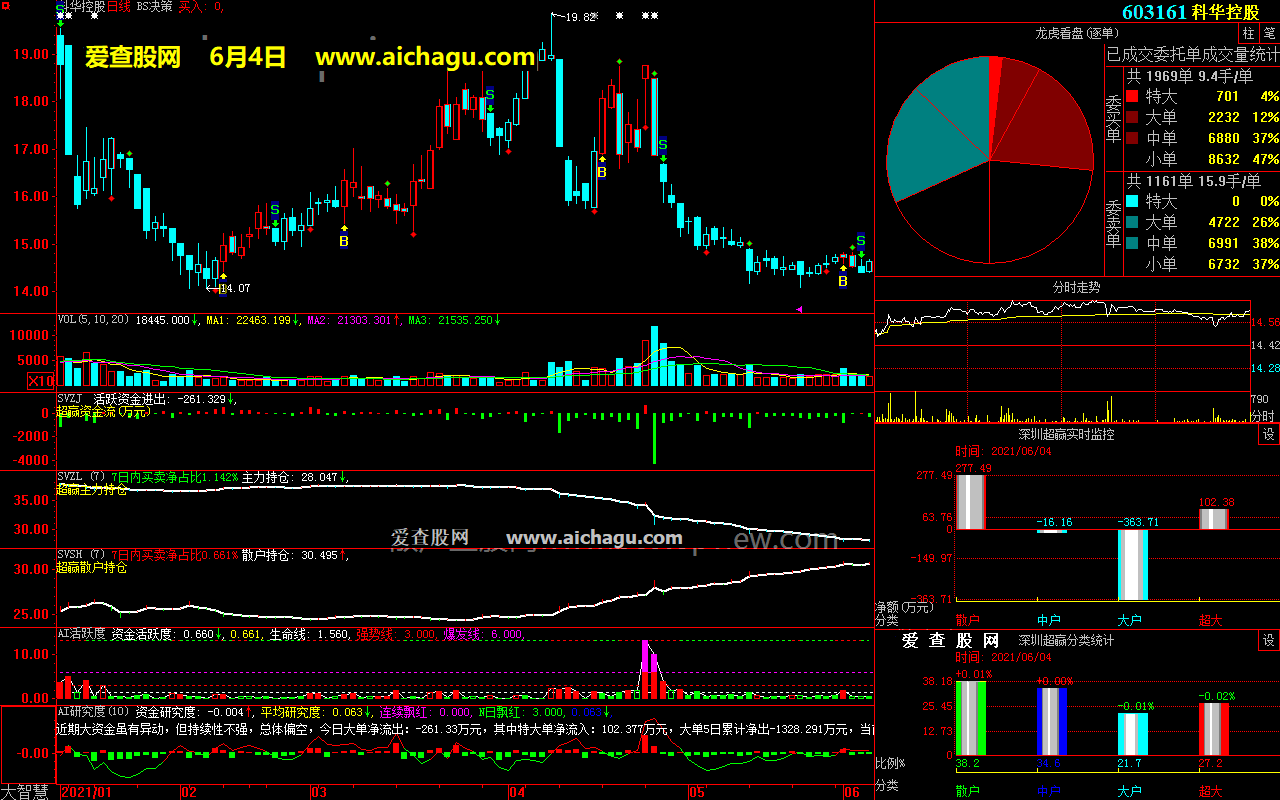Click the X10 volume scale box
The height and width of the screenshot is (800, 1280).
pyautogui.click(x=41, y=380)
